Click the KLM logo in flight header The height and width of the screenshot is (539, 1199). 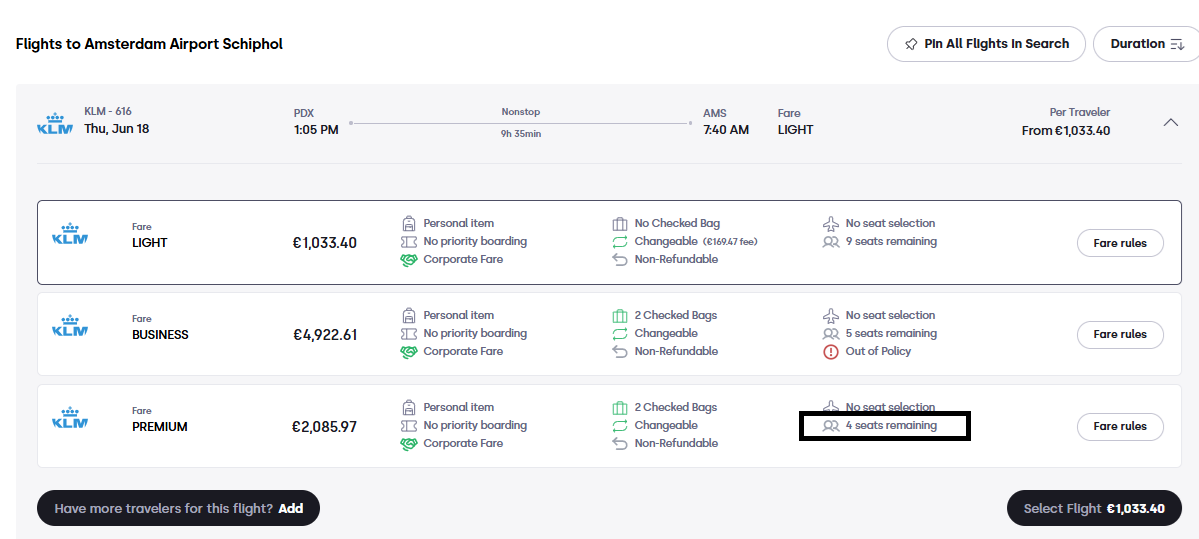pos(54,123)
